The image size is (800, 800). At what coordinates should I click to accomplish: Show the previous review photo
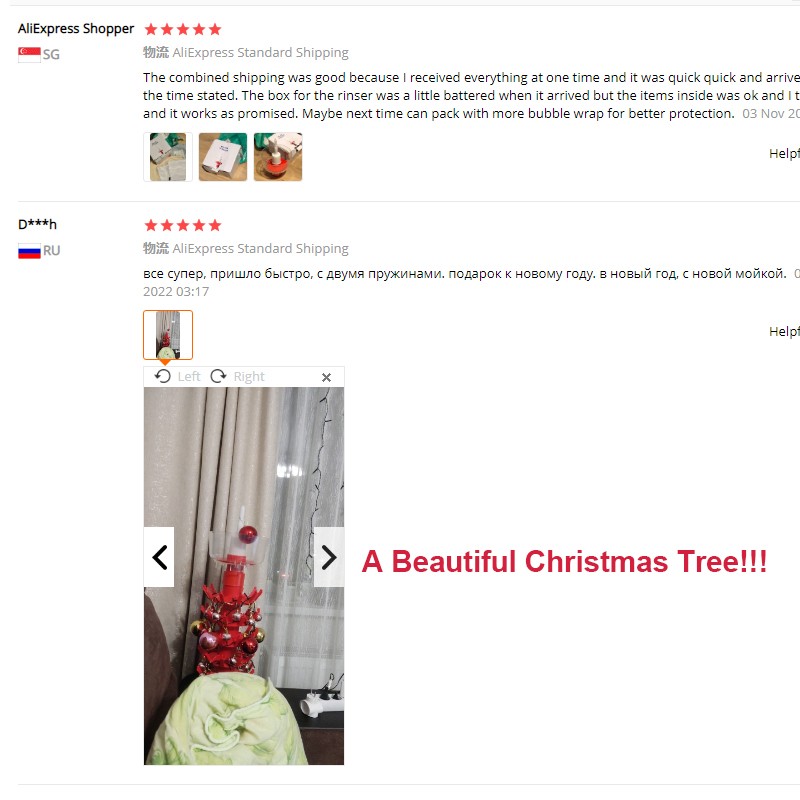(159, 557)
